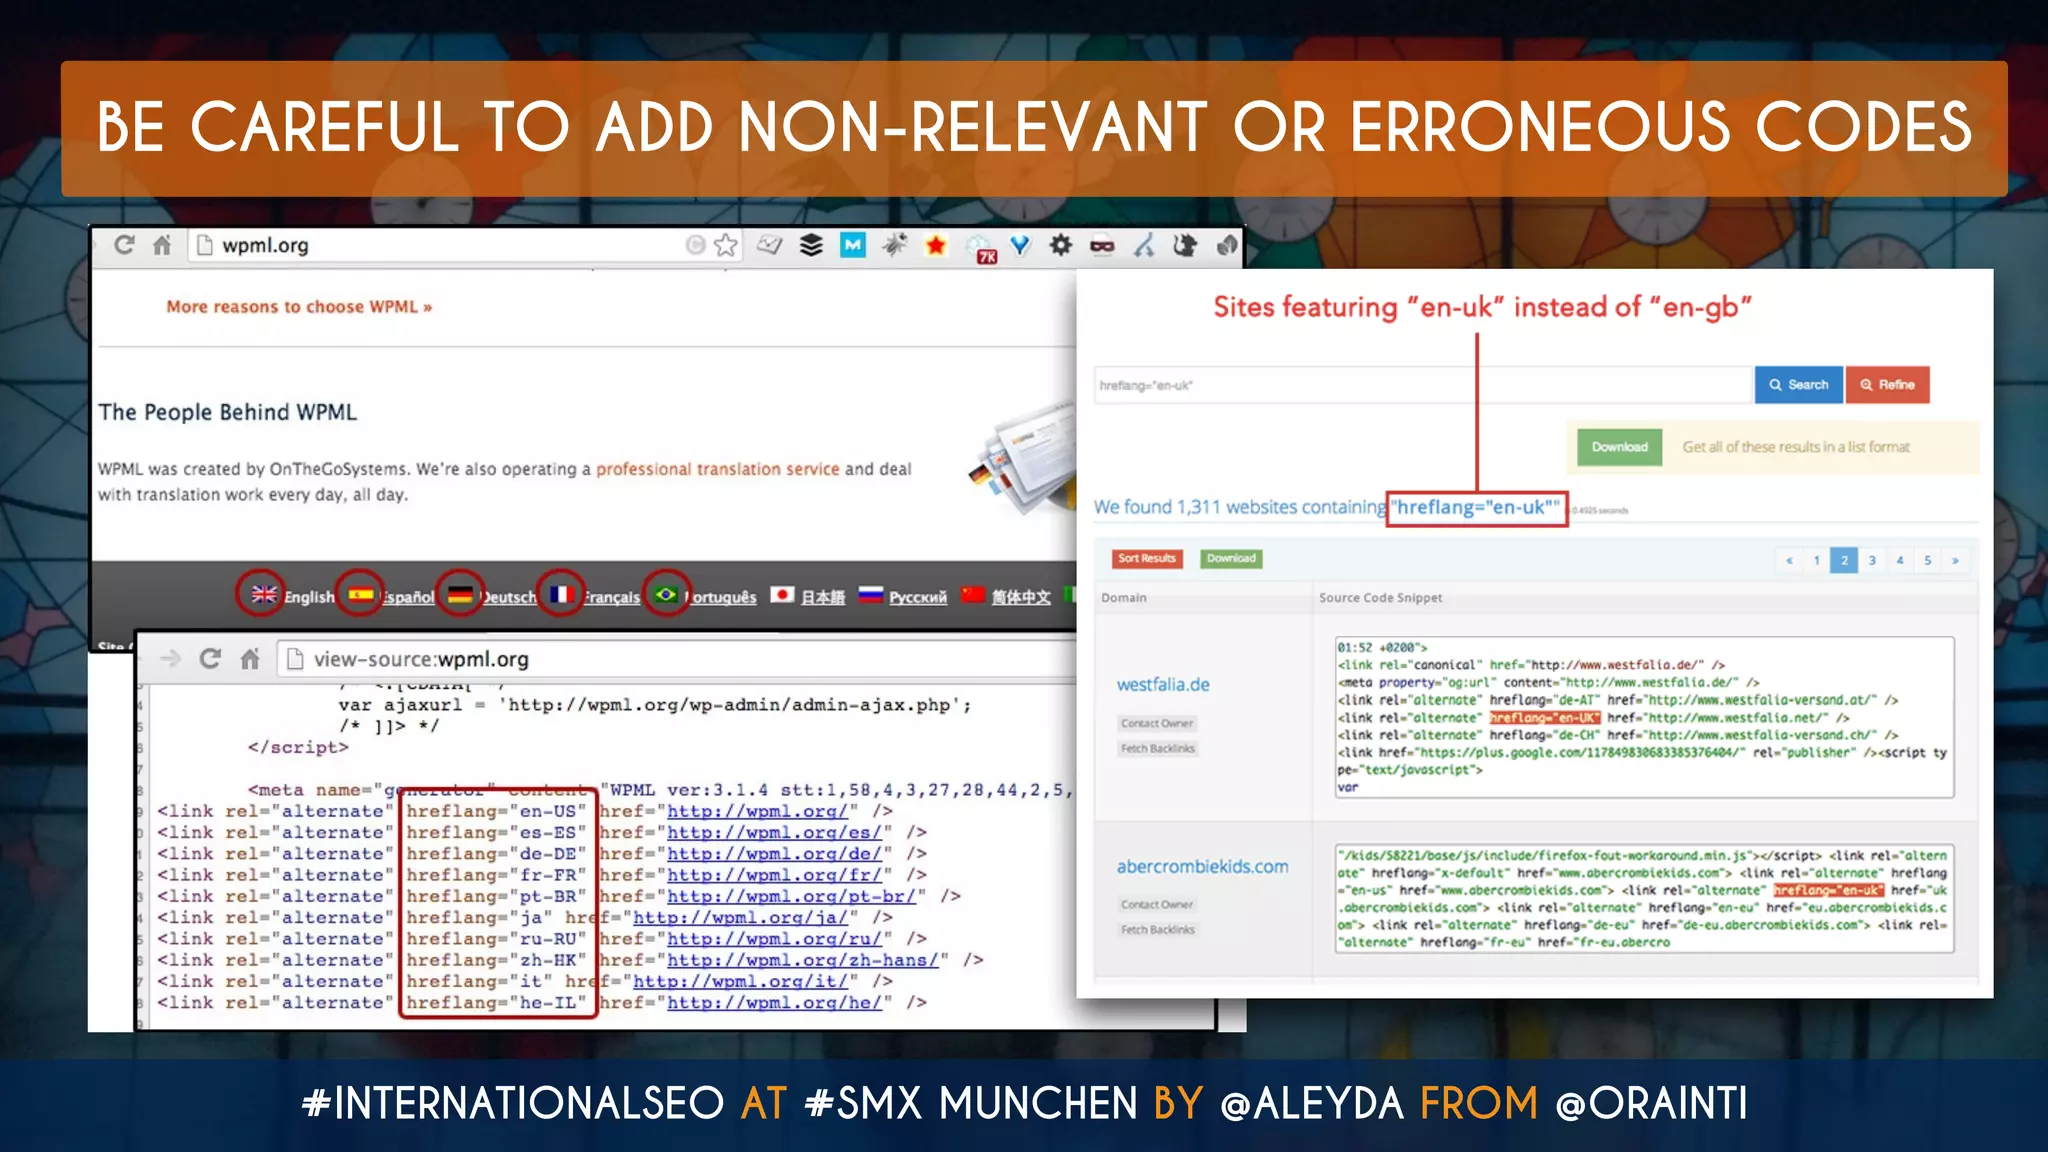Open results page 3
The width and height of the screenshot is (2048, 1152).
click(1872, 560)
